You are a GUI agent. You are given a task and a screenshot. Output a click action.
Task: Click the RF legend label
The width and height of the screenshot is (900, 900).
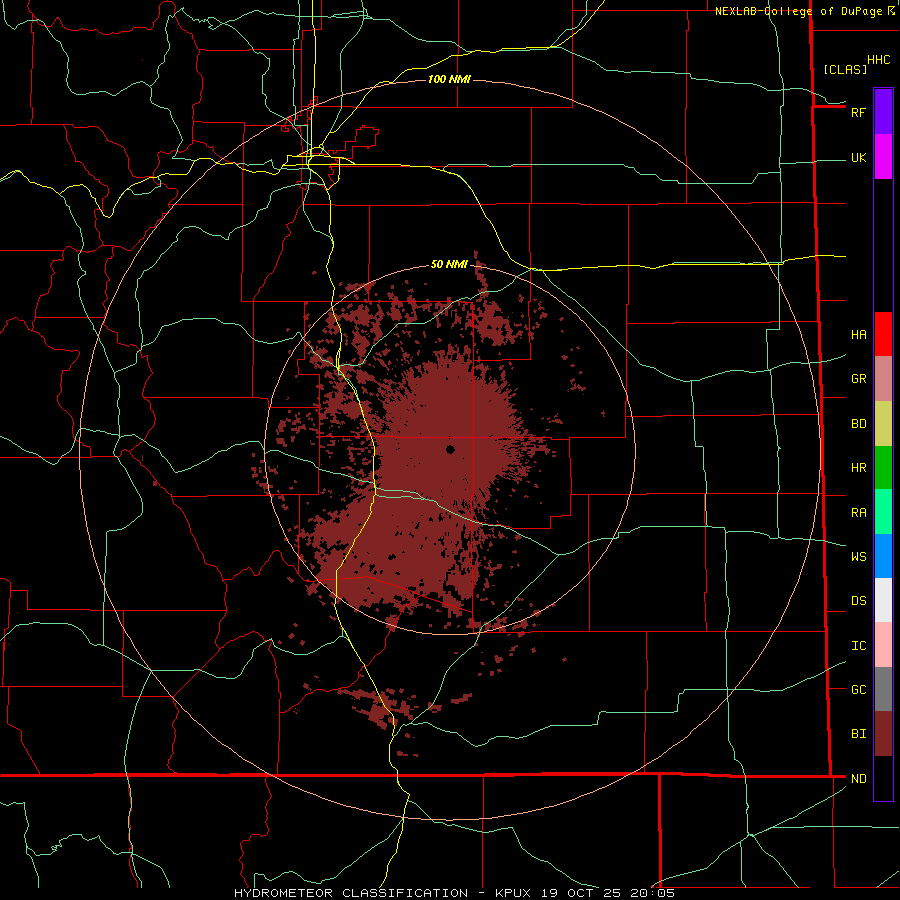pos(858,112)
